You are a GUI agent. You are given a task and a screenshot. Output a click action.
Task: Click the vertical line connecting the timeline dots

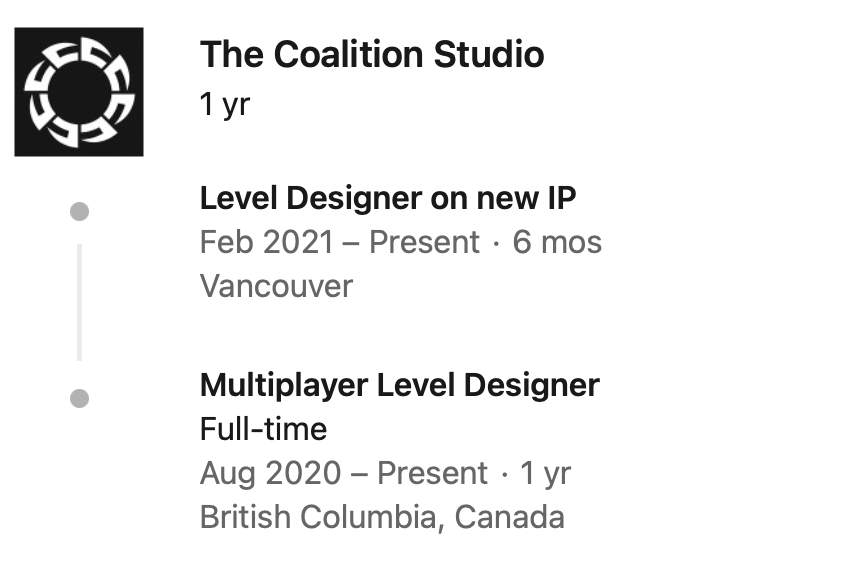tap(80, 301)
